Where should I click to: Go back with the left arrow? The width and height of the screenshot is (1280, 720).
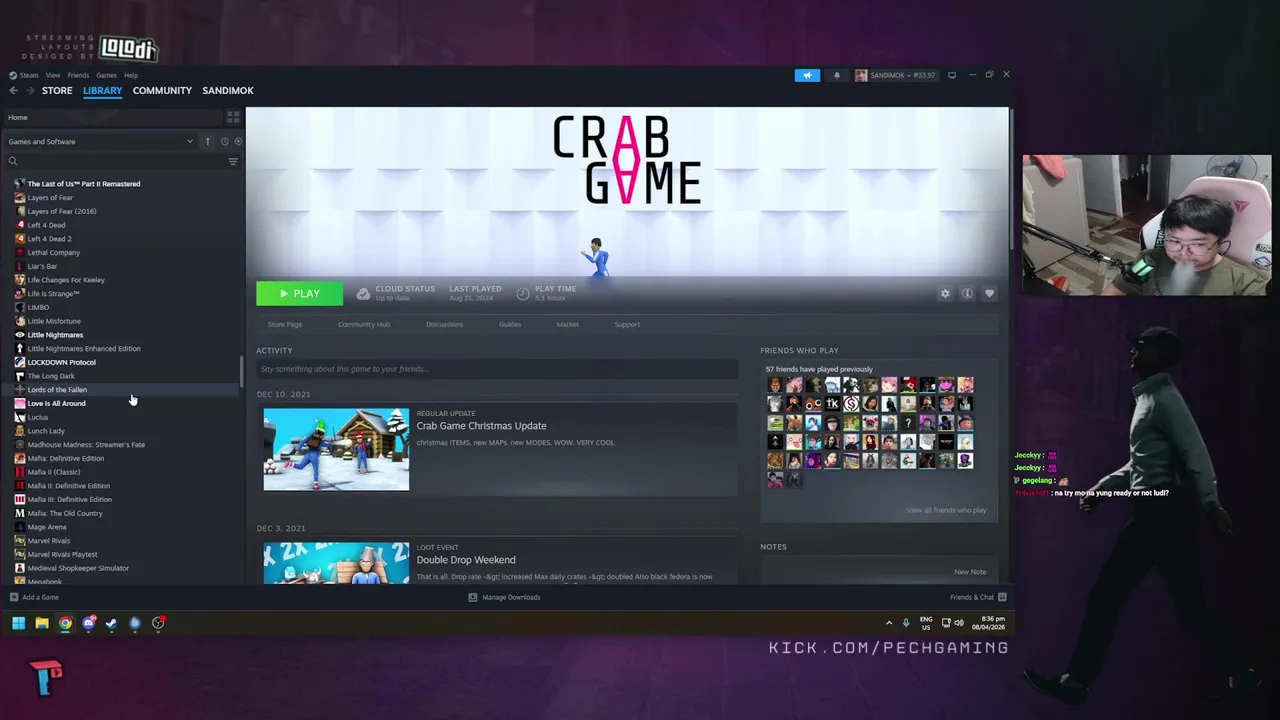[x=13, y=90]
